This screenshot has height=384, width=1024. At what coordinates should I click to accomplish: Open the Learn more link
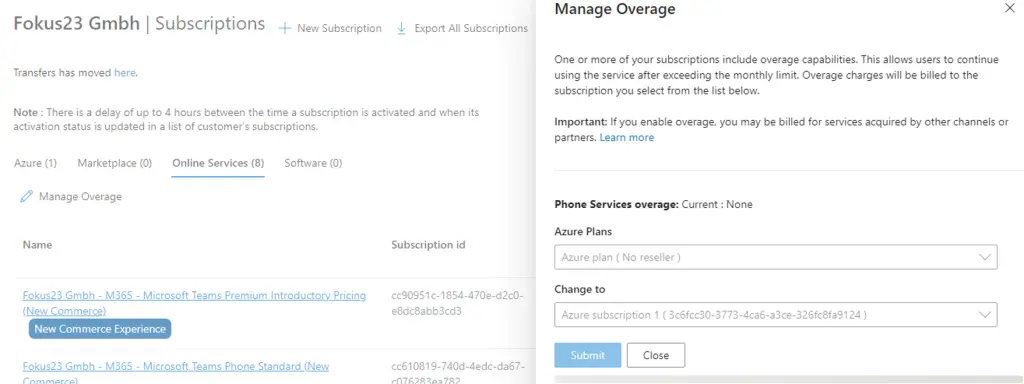pos(626,137)
